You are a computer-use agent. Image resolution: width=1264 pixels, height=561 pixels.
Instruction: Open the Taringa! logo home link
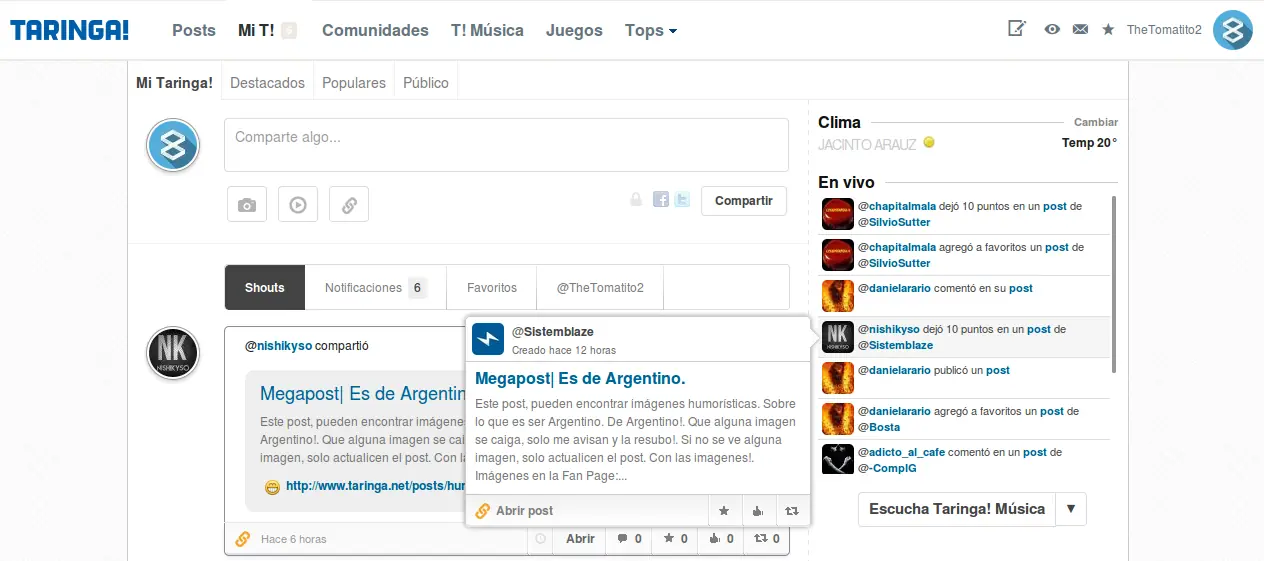pos(70,30)
